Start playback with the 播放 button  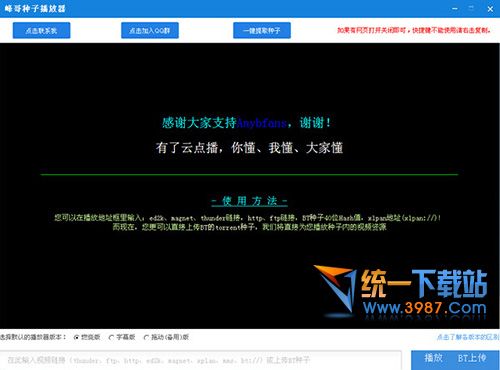433,358
